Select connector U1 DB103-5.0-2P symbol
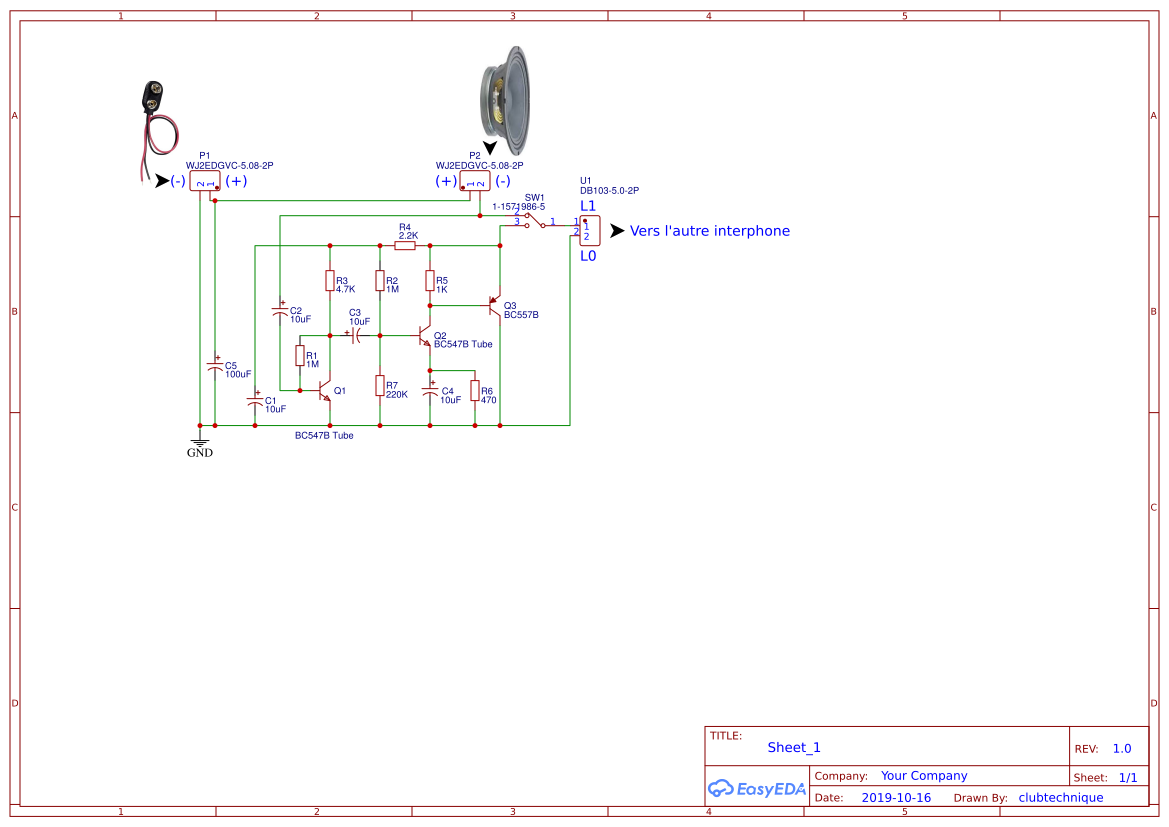The width and height of the screenshot is (1169, 827). [x=588, y=230]
